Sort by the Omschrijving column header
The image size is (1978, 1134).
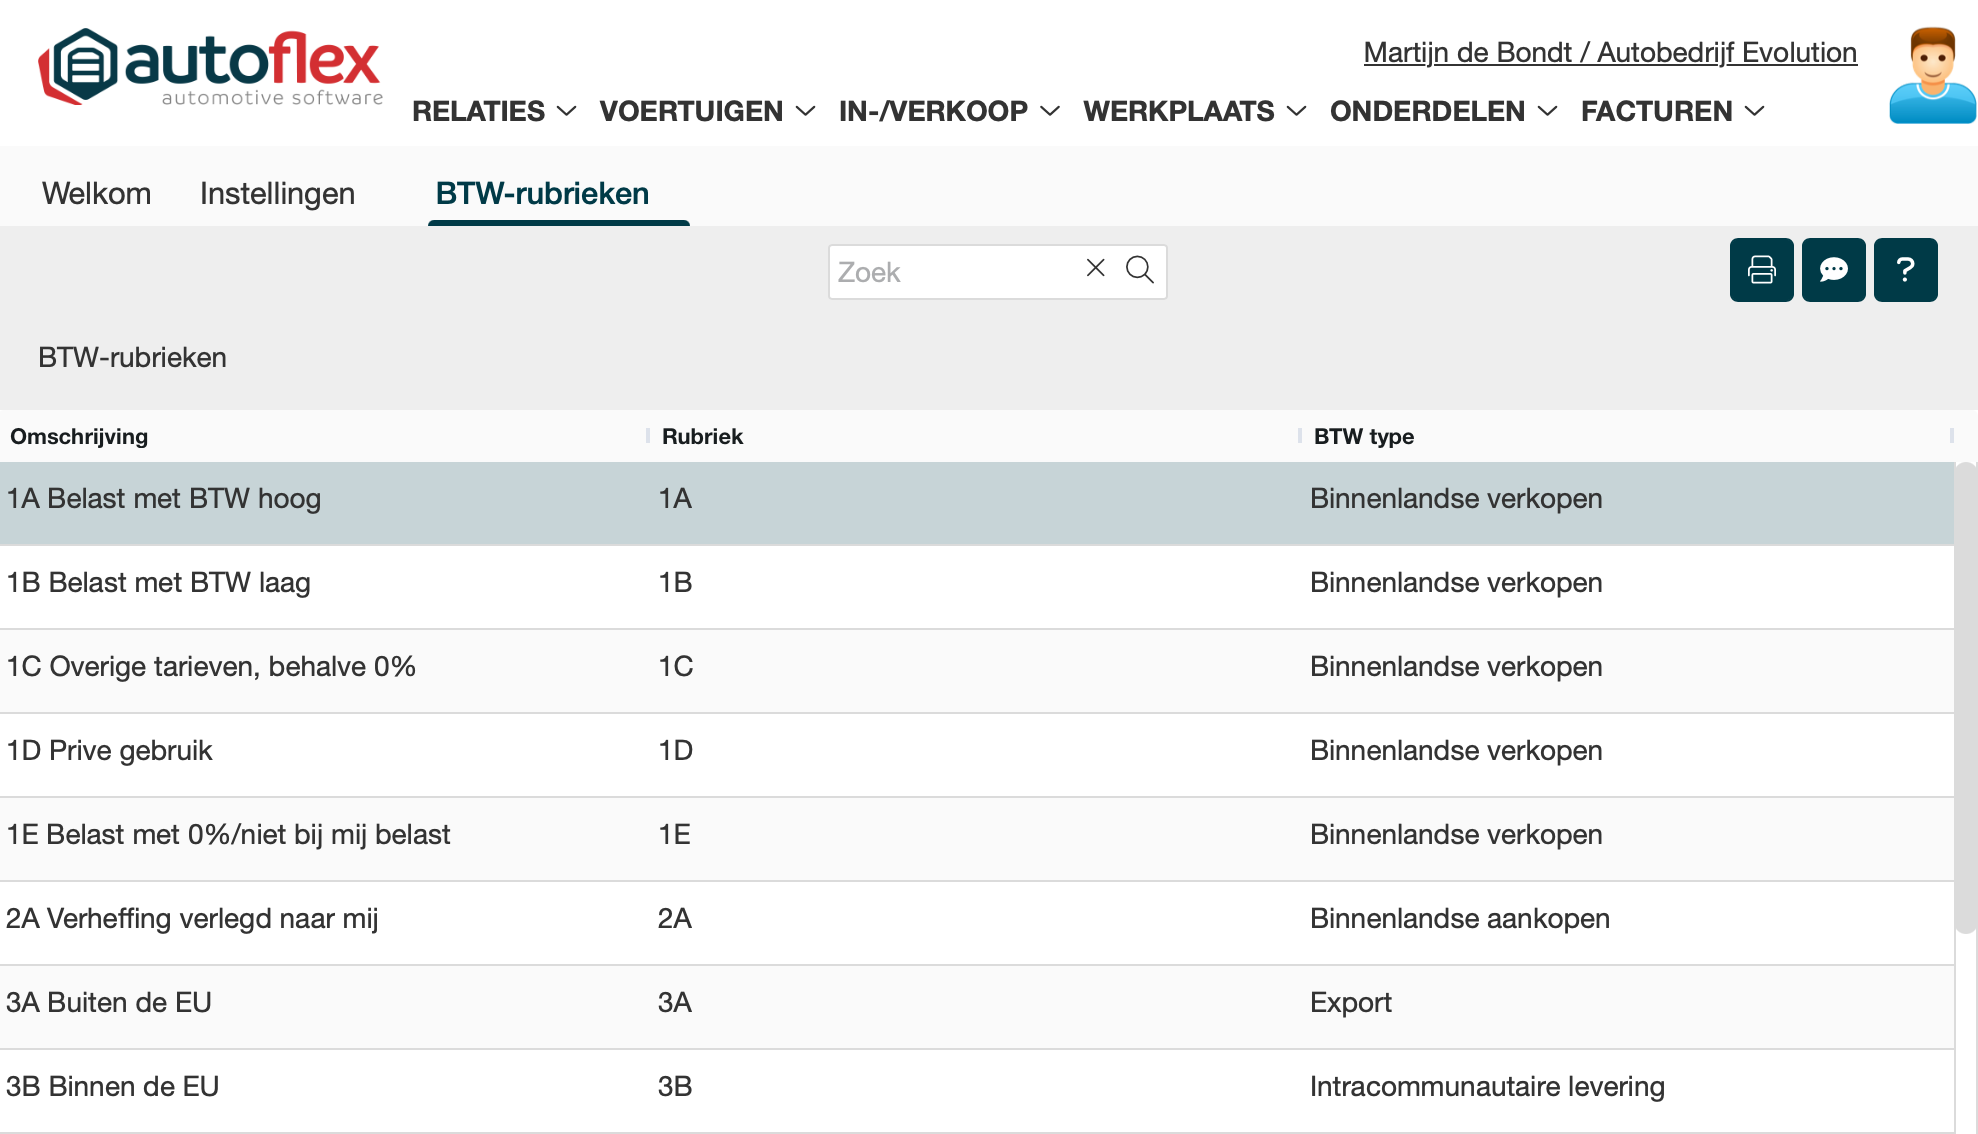79,436
